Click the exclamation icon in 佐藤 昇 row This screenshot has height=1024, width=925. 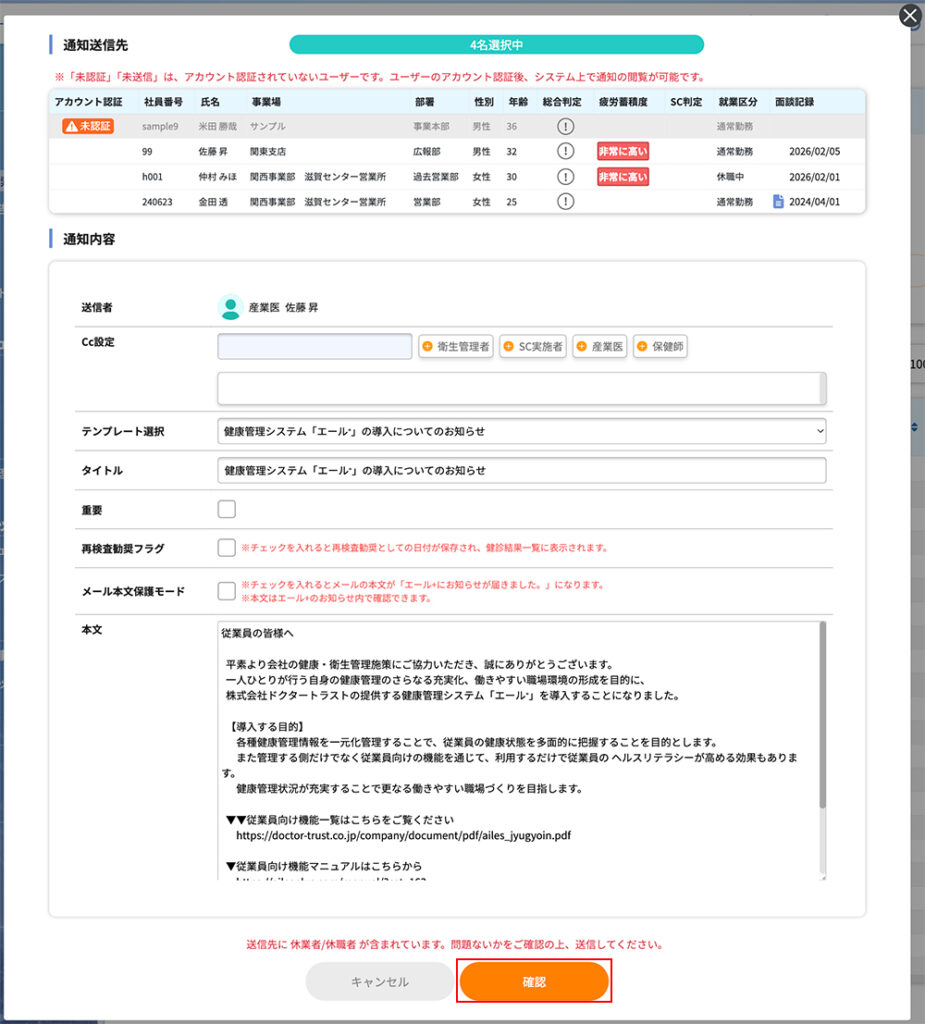[565, 152]
